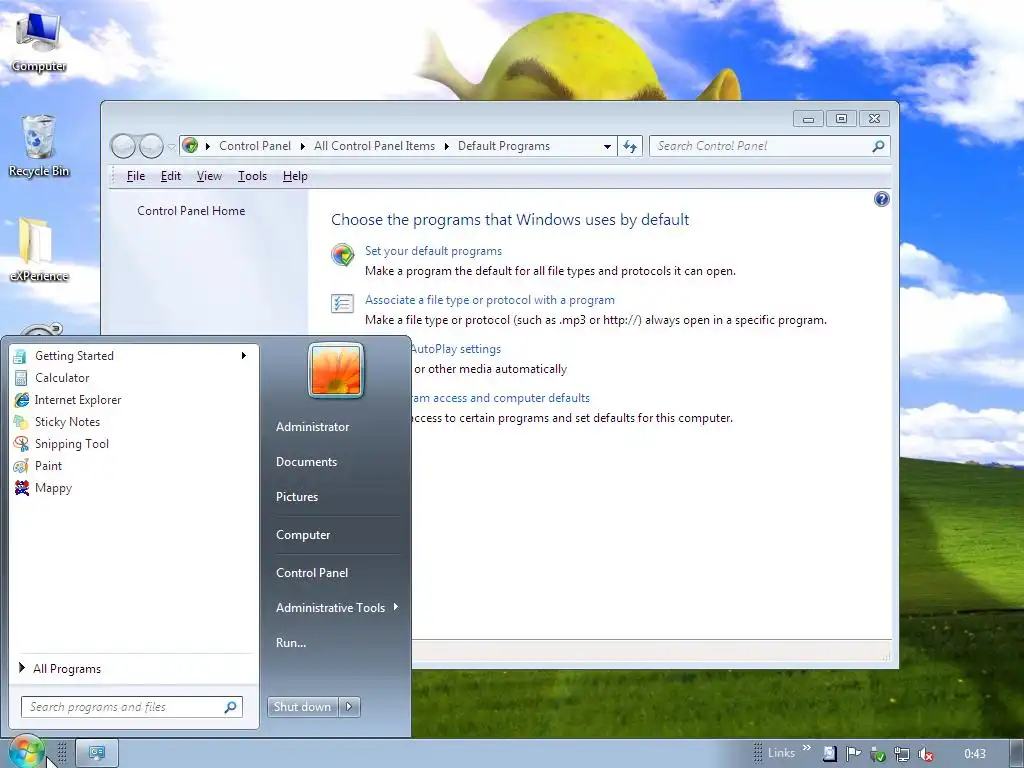Screen dimensions: 1024x768
Task: Click the muted speaker volume tray icon
Action: pyautogui.click(x=925, y=754)
